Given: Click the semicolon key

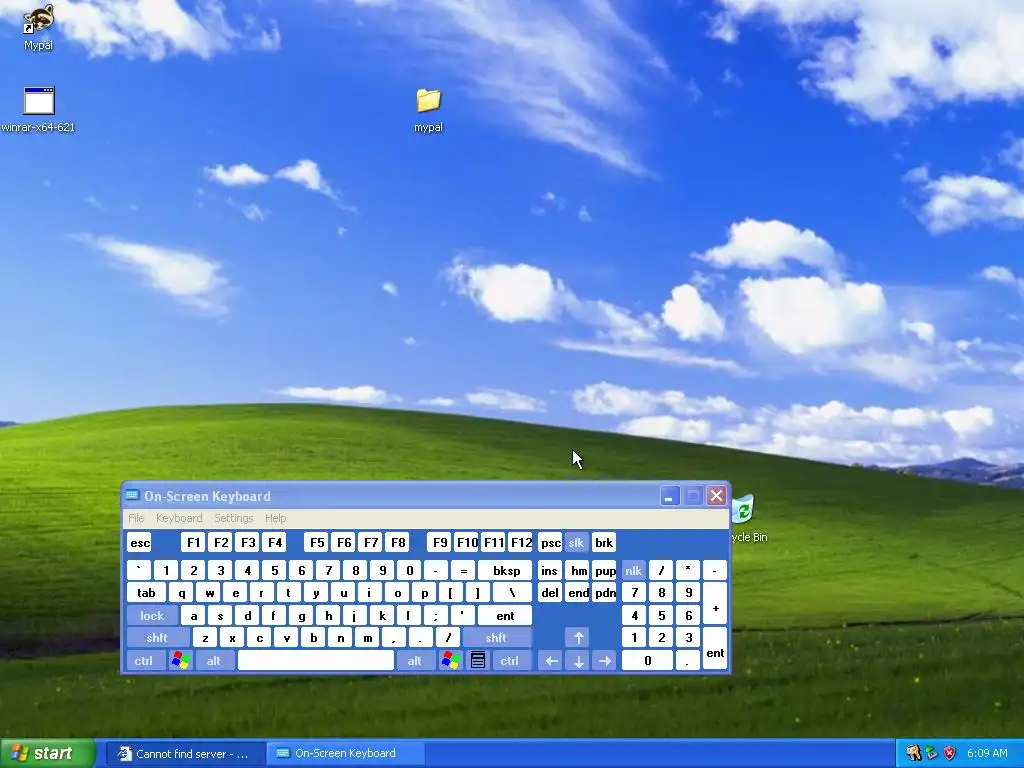Looking at the screenshot, I should pyautogui.click(x=436, y=615).
